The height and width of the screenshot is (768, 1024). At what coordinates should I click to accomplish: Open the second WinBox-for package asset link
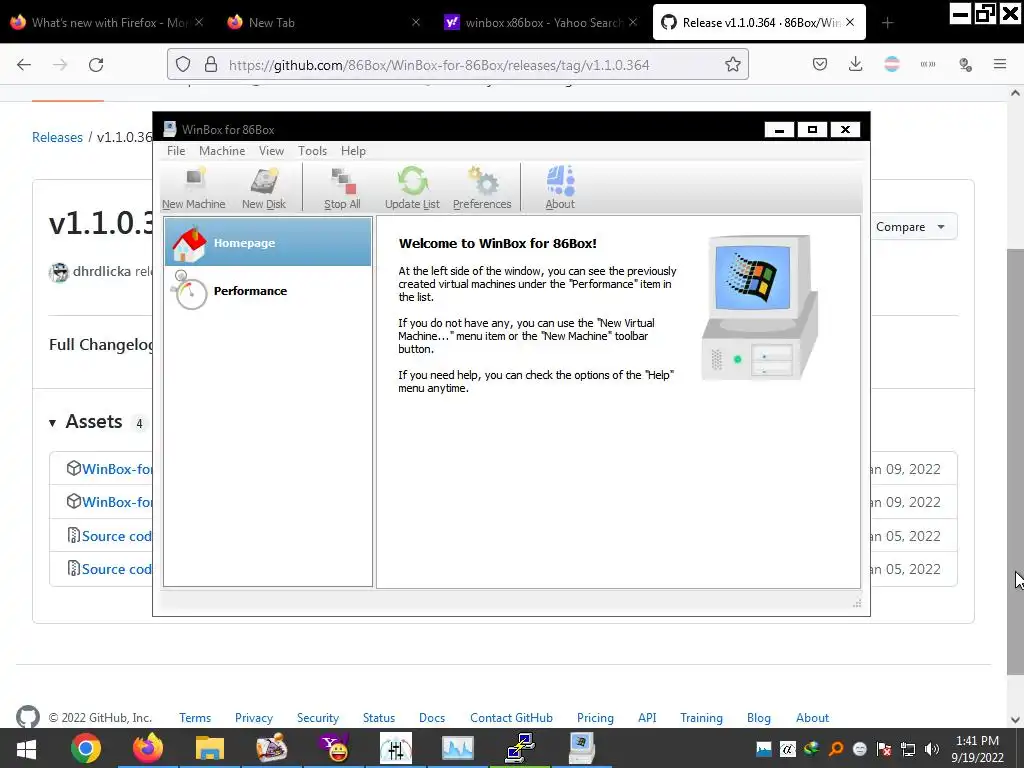click(116, 502)
